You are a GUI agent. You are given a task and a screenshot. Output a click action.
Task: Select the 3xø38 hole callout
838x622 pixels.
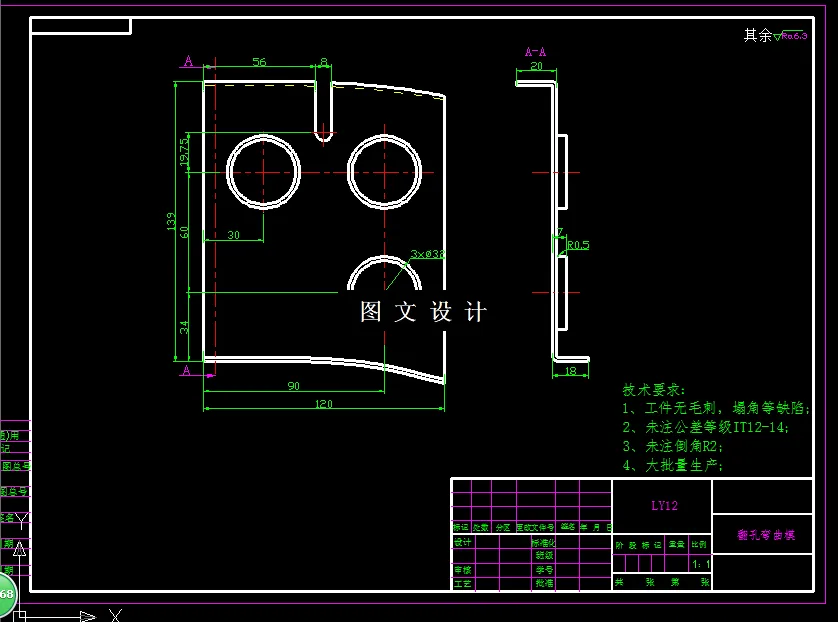coord(428,254)
